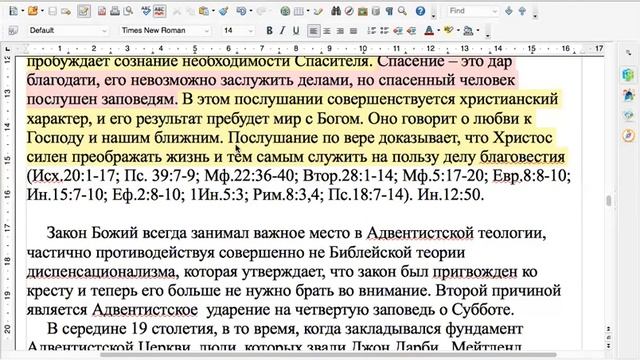This screenshot has width=640, height=360.
Task: Toggle Edit File mode
Action: (x=84, y=11)
